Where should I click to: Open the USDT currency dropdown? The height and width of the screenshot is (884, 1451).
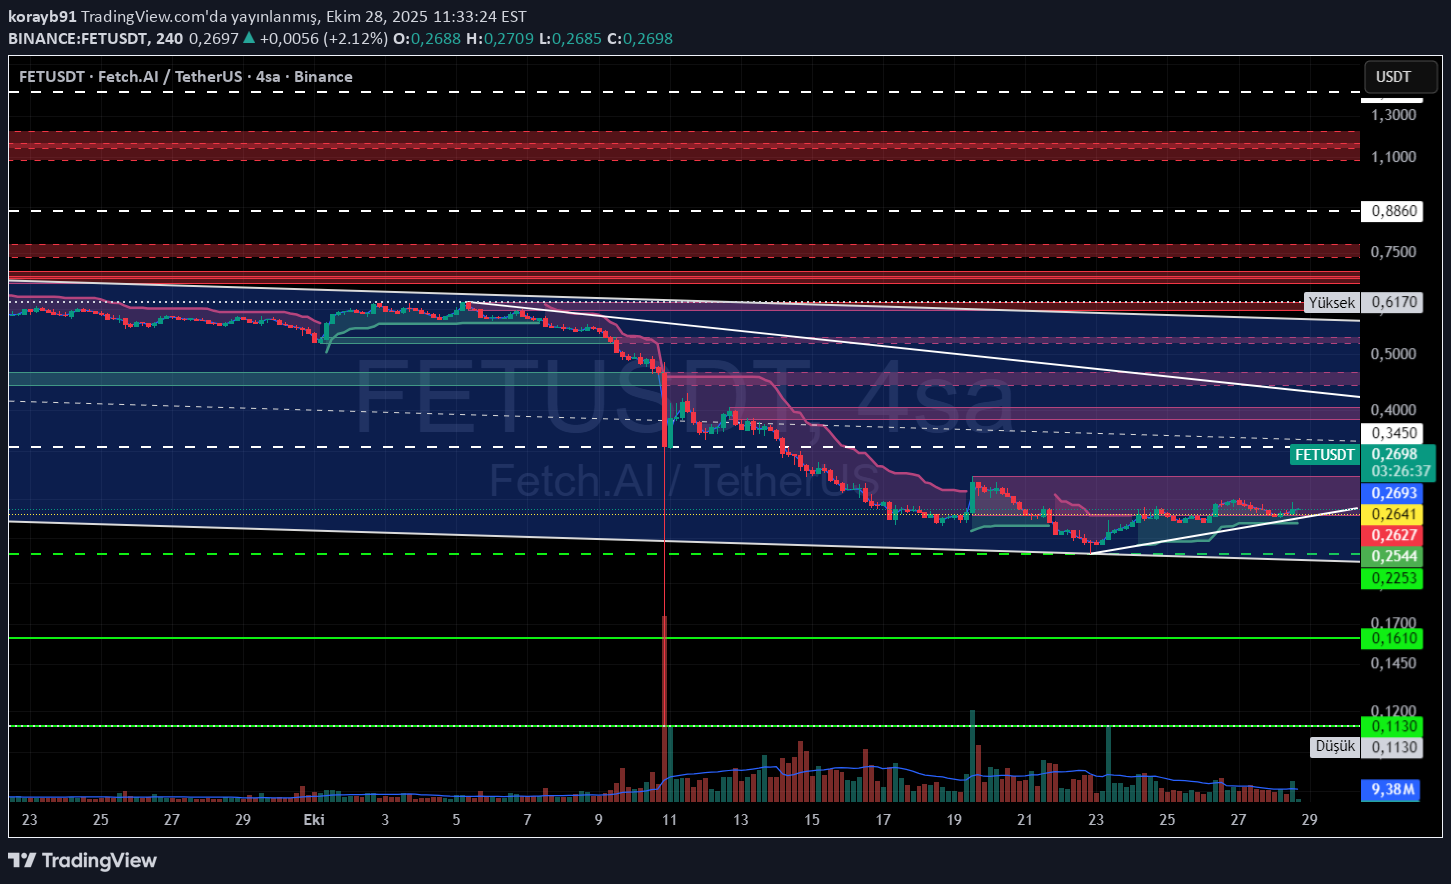(1393, 77)
